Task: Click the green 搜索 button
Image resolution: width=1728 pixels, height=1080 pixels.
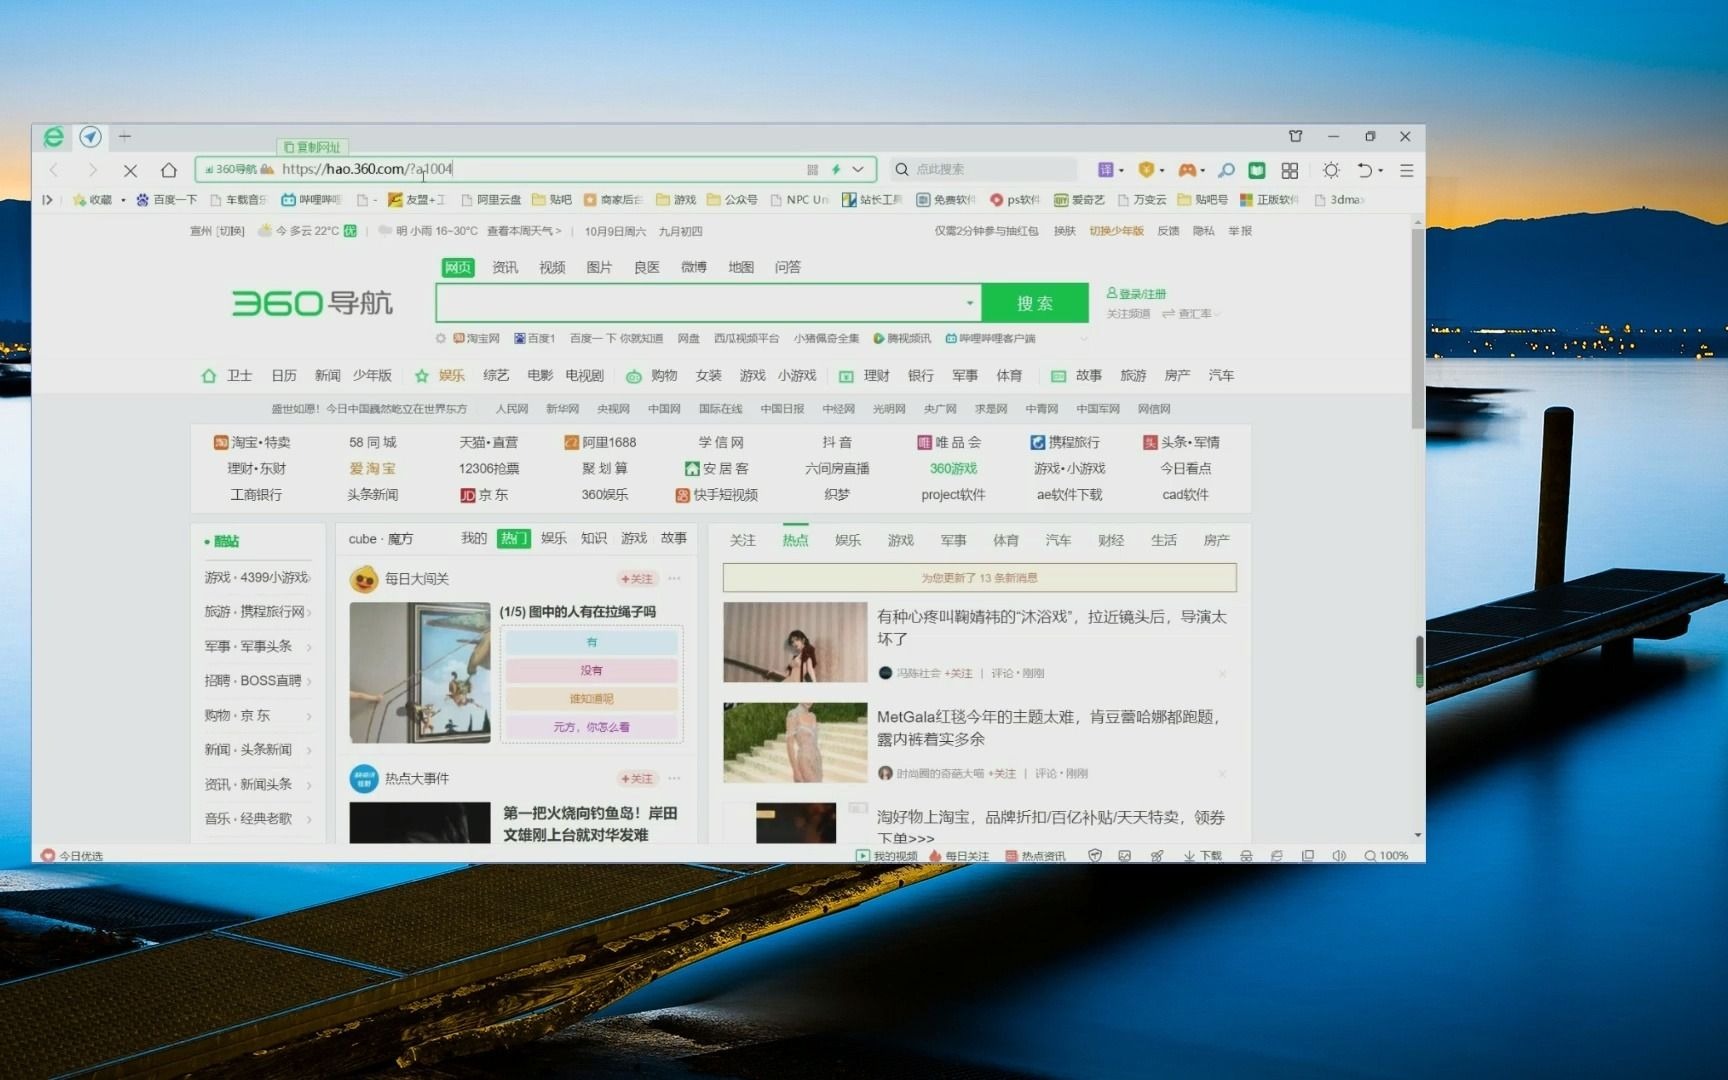Action: pos(1035,303)
